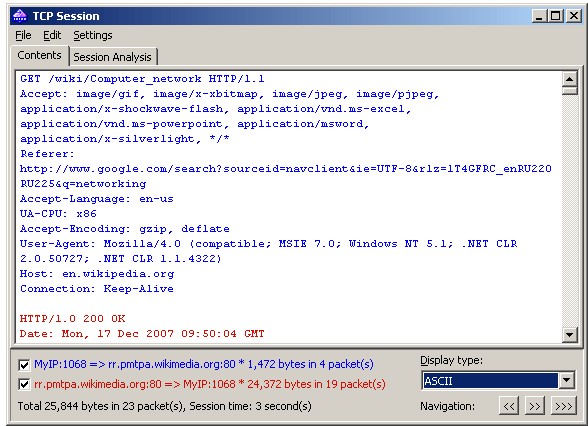Click the vertical scrollbar thumb
This screenshot has height=426, width=588.
(570, 90)
